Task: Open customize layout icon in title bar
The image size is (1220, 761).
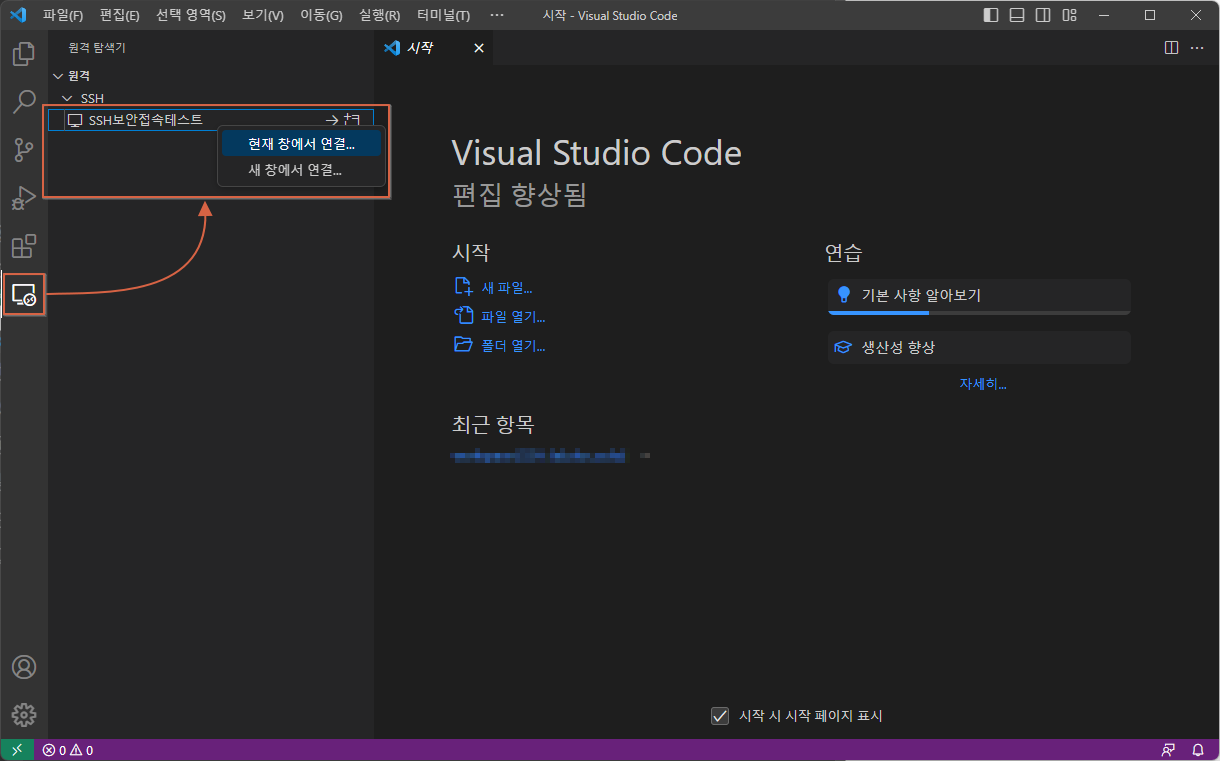Action: (1070, 15)
